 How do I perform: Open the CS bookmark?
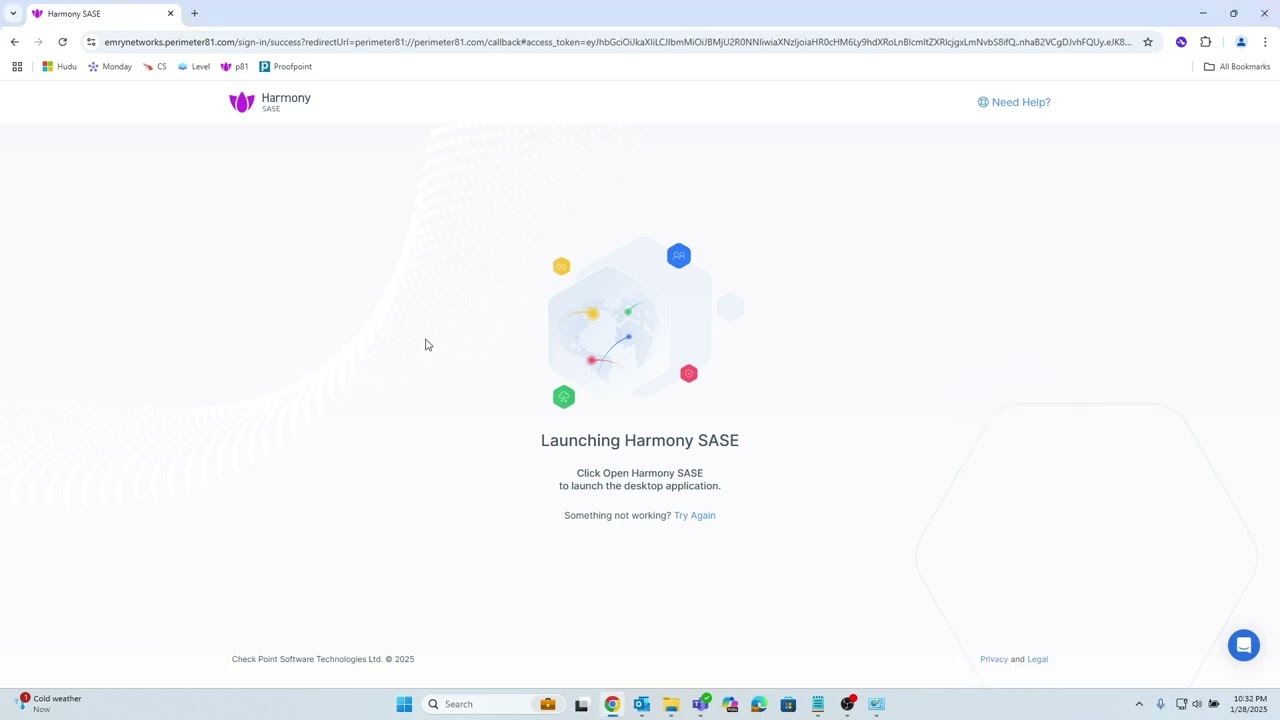pos(155,67)
